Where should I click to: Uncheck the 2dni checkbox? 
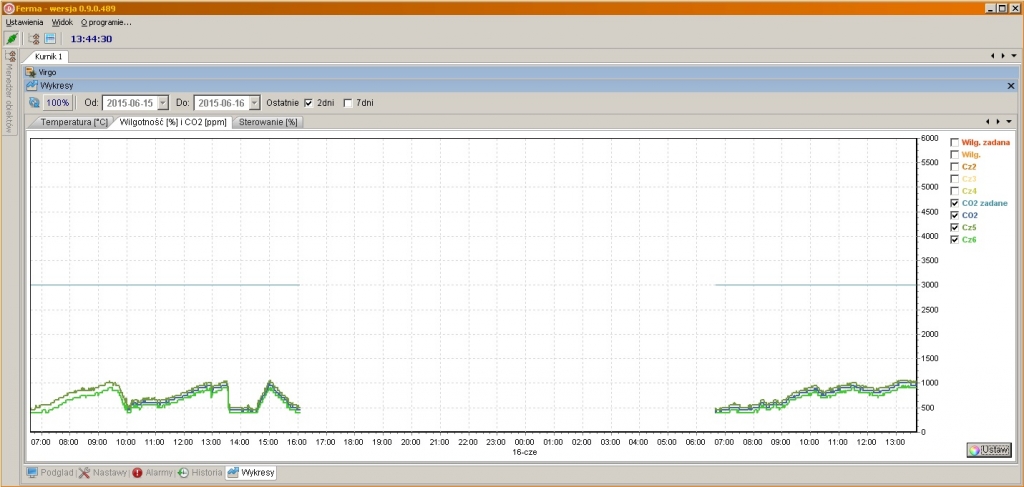[309, 102]
